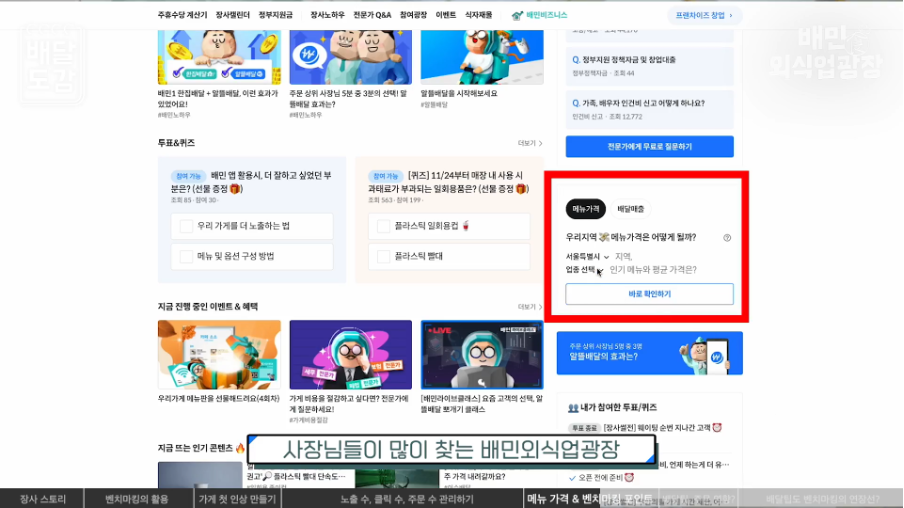Open the 배민 앱 활용시 poll title
The width and height of the screenshot is (904, 508).
click(x=251, y=182)
